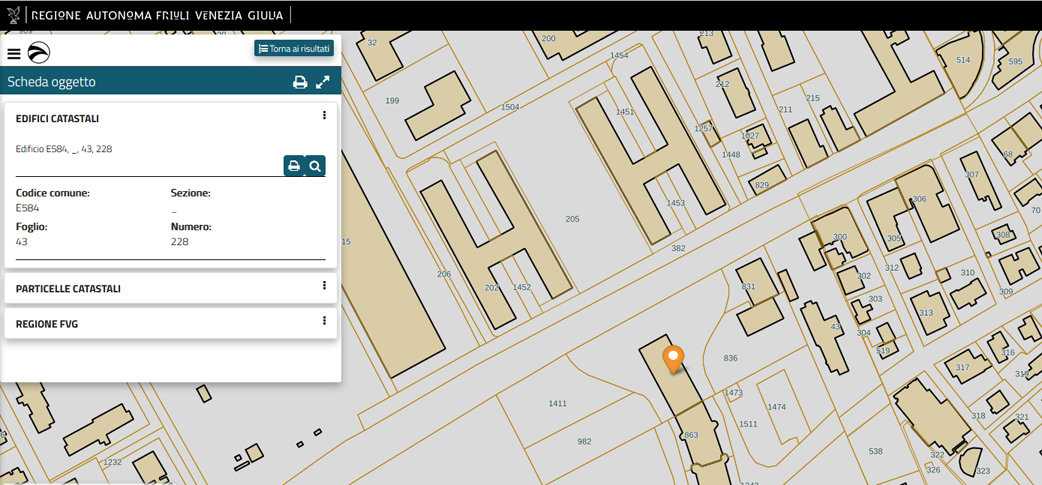
Task: Select parcel 836 on the map
Action: point(730,358)
